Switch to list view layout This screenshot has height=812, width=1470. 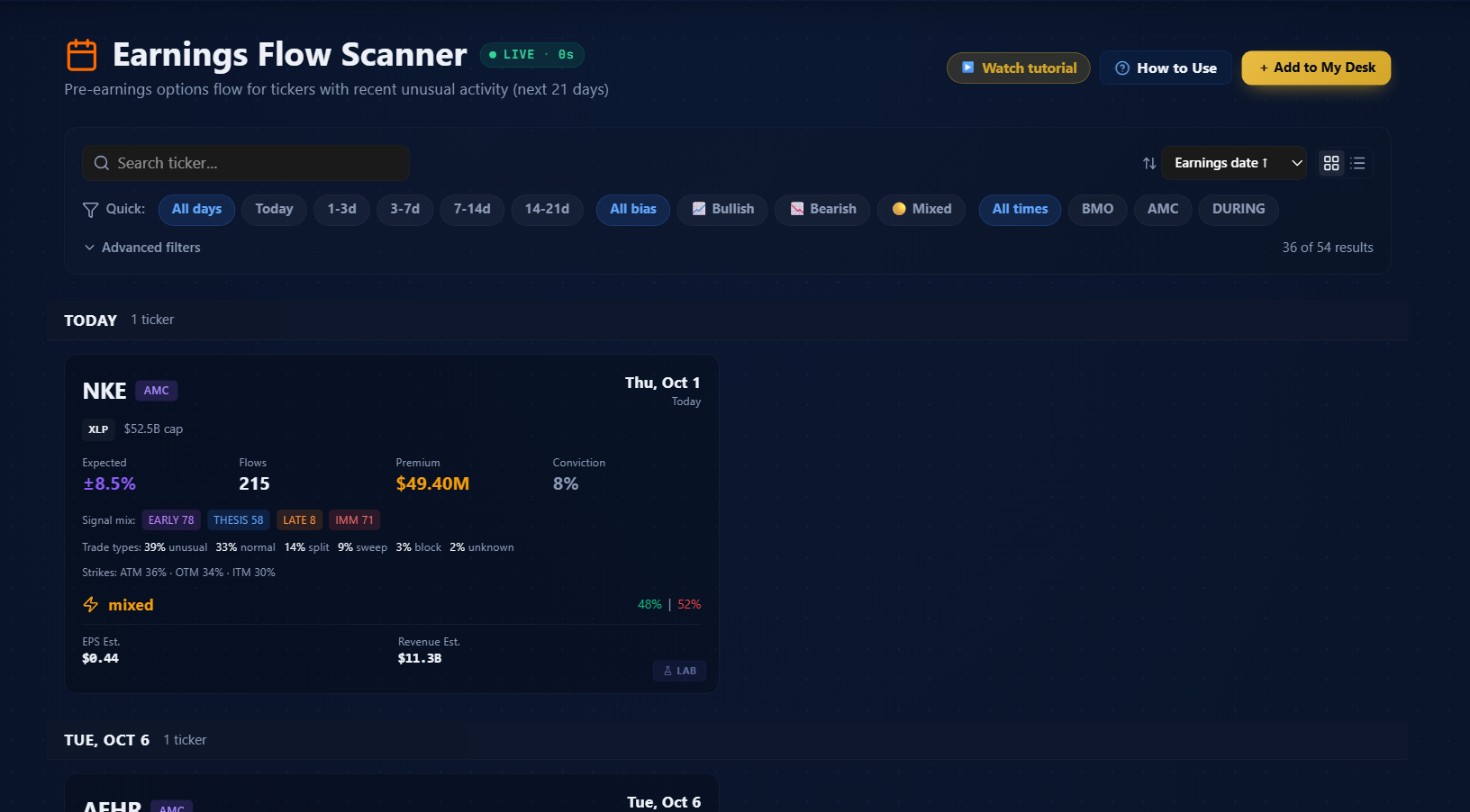(1358, 163)
